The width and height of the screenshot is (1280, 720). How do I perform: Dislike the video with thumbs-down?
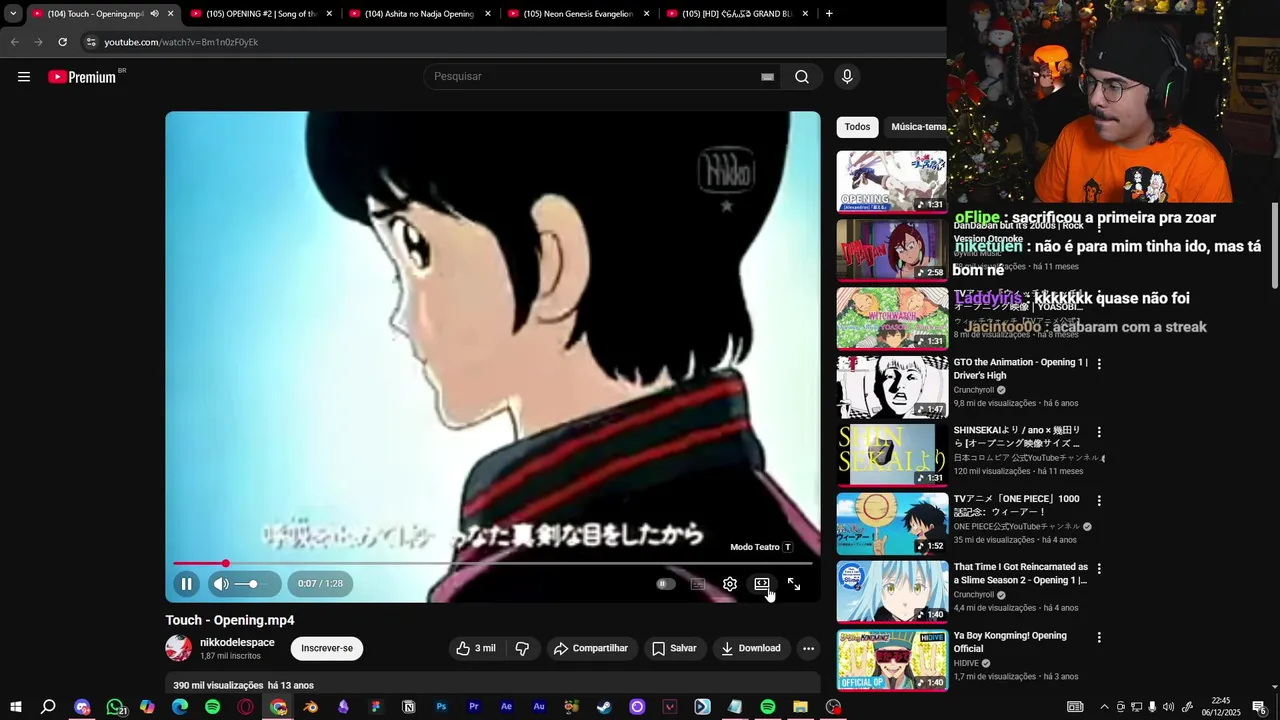(x=522, y=648)
